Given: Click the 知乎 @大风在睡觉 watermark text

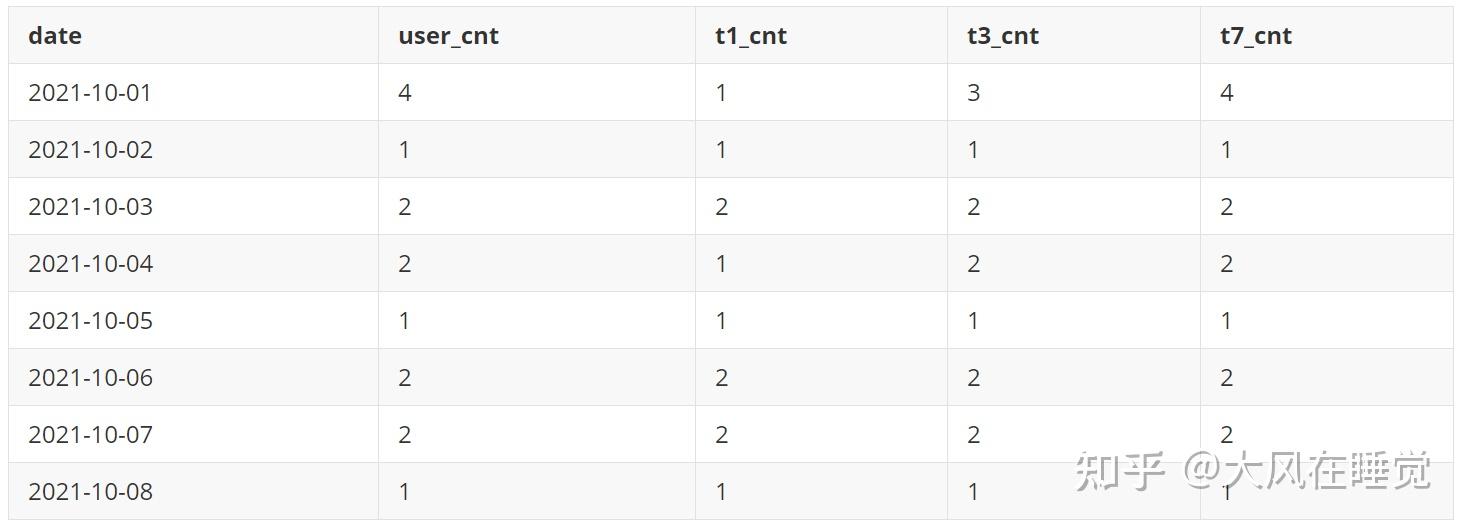Looking at the screenshot, I should tap(1252, 471).
